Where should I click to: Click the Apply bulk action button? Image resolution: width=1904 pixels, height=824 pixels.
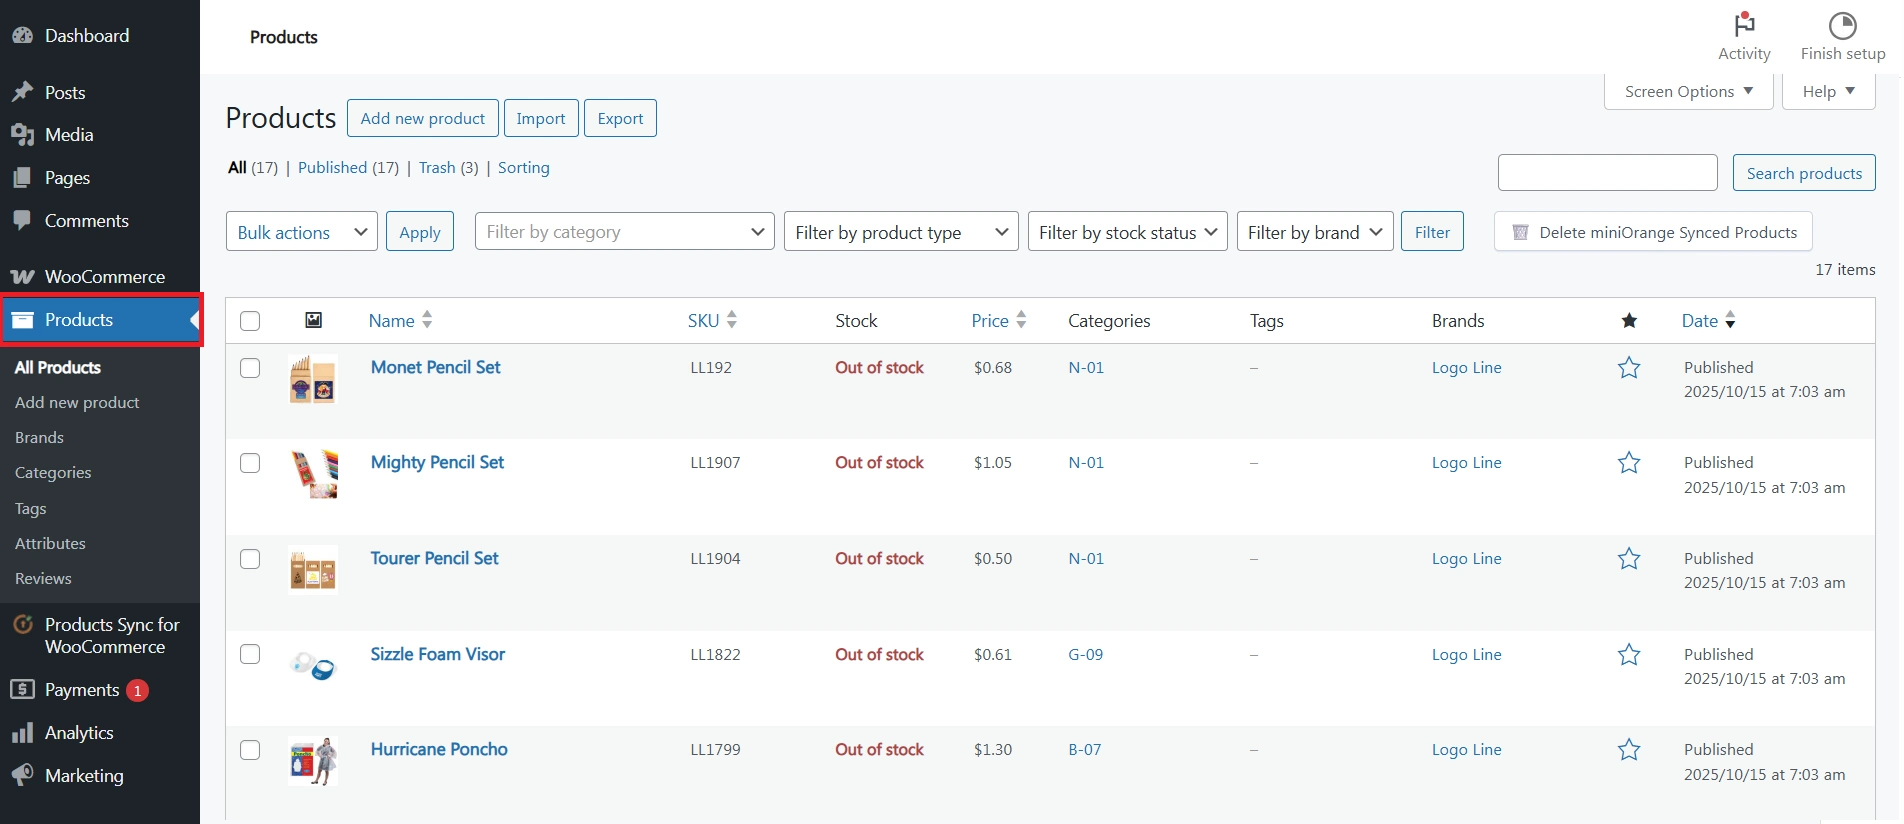[x=420, y=232]
